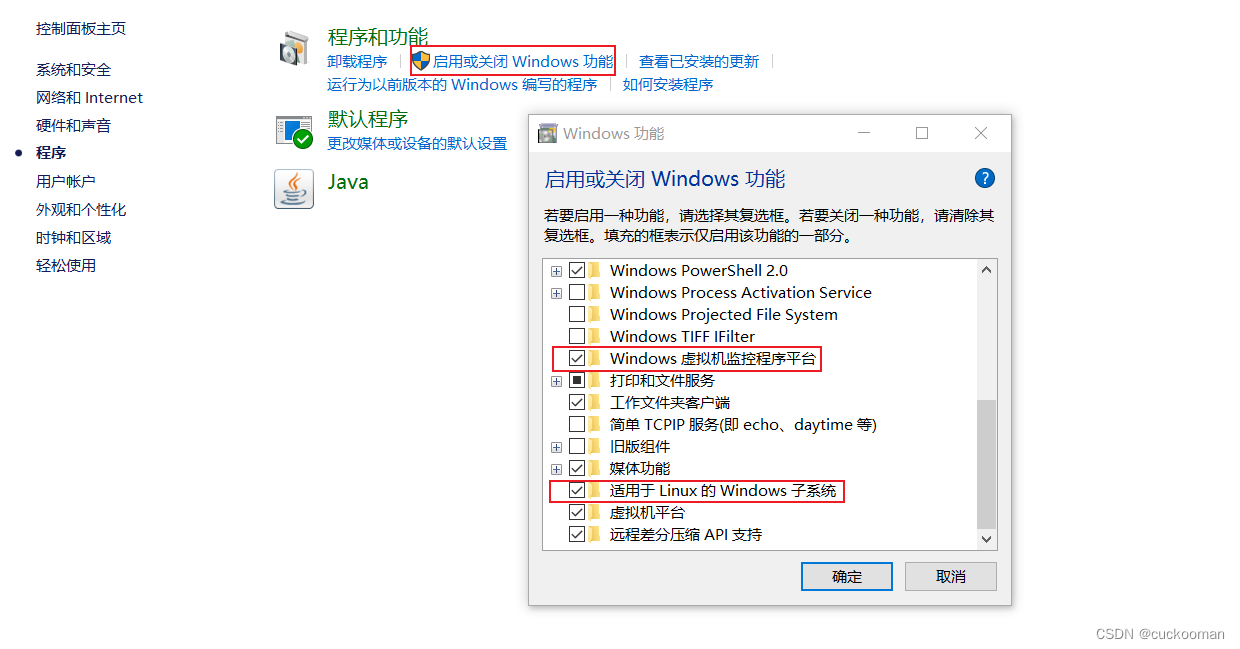Open the Java coffee cup icon
Image resolution: width=1240 pixels, height=649 pixels.
click(x=294, y=188)
